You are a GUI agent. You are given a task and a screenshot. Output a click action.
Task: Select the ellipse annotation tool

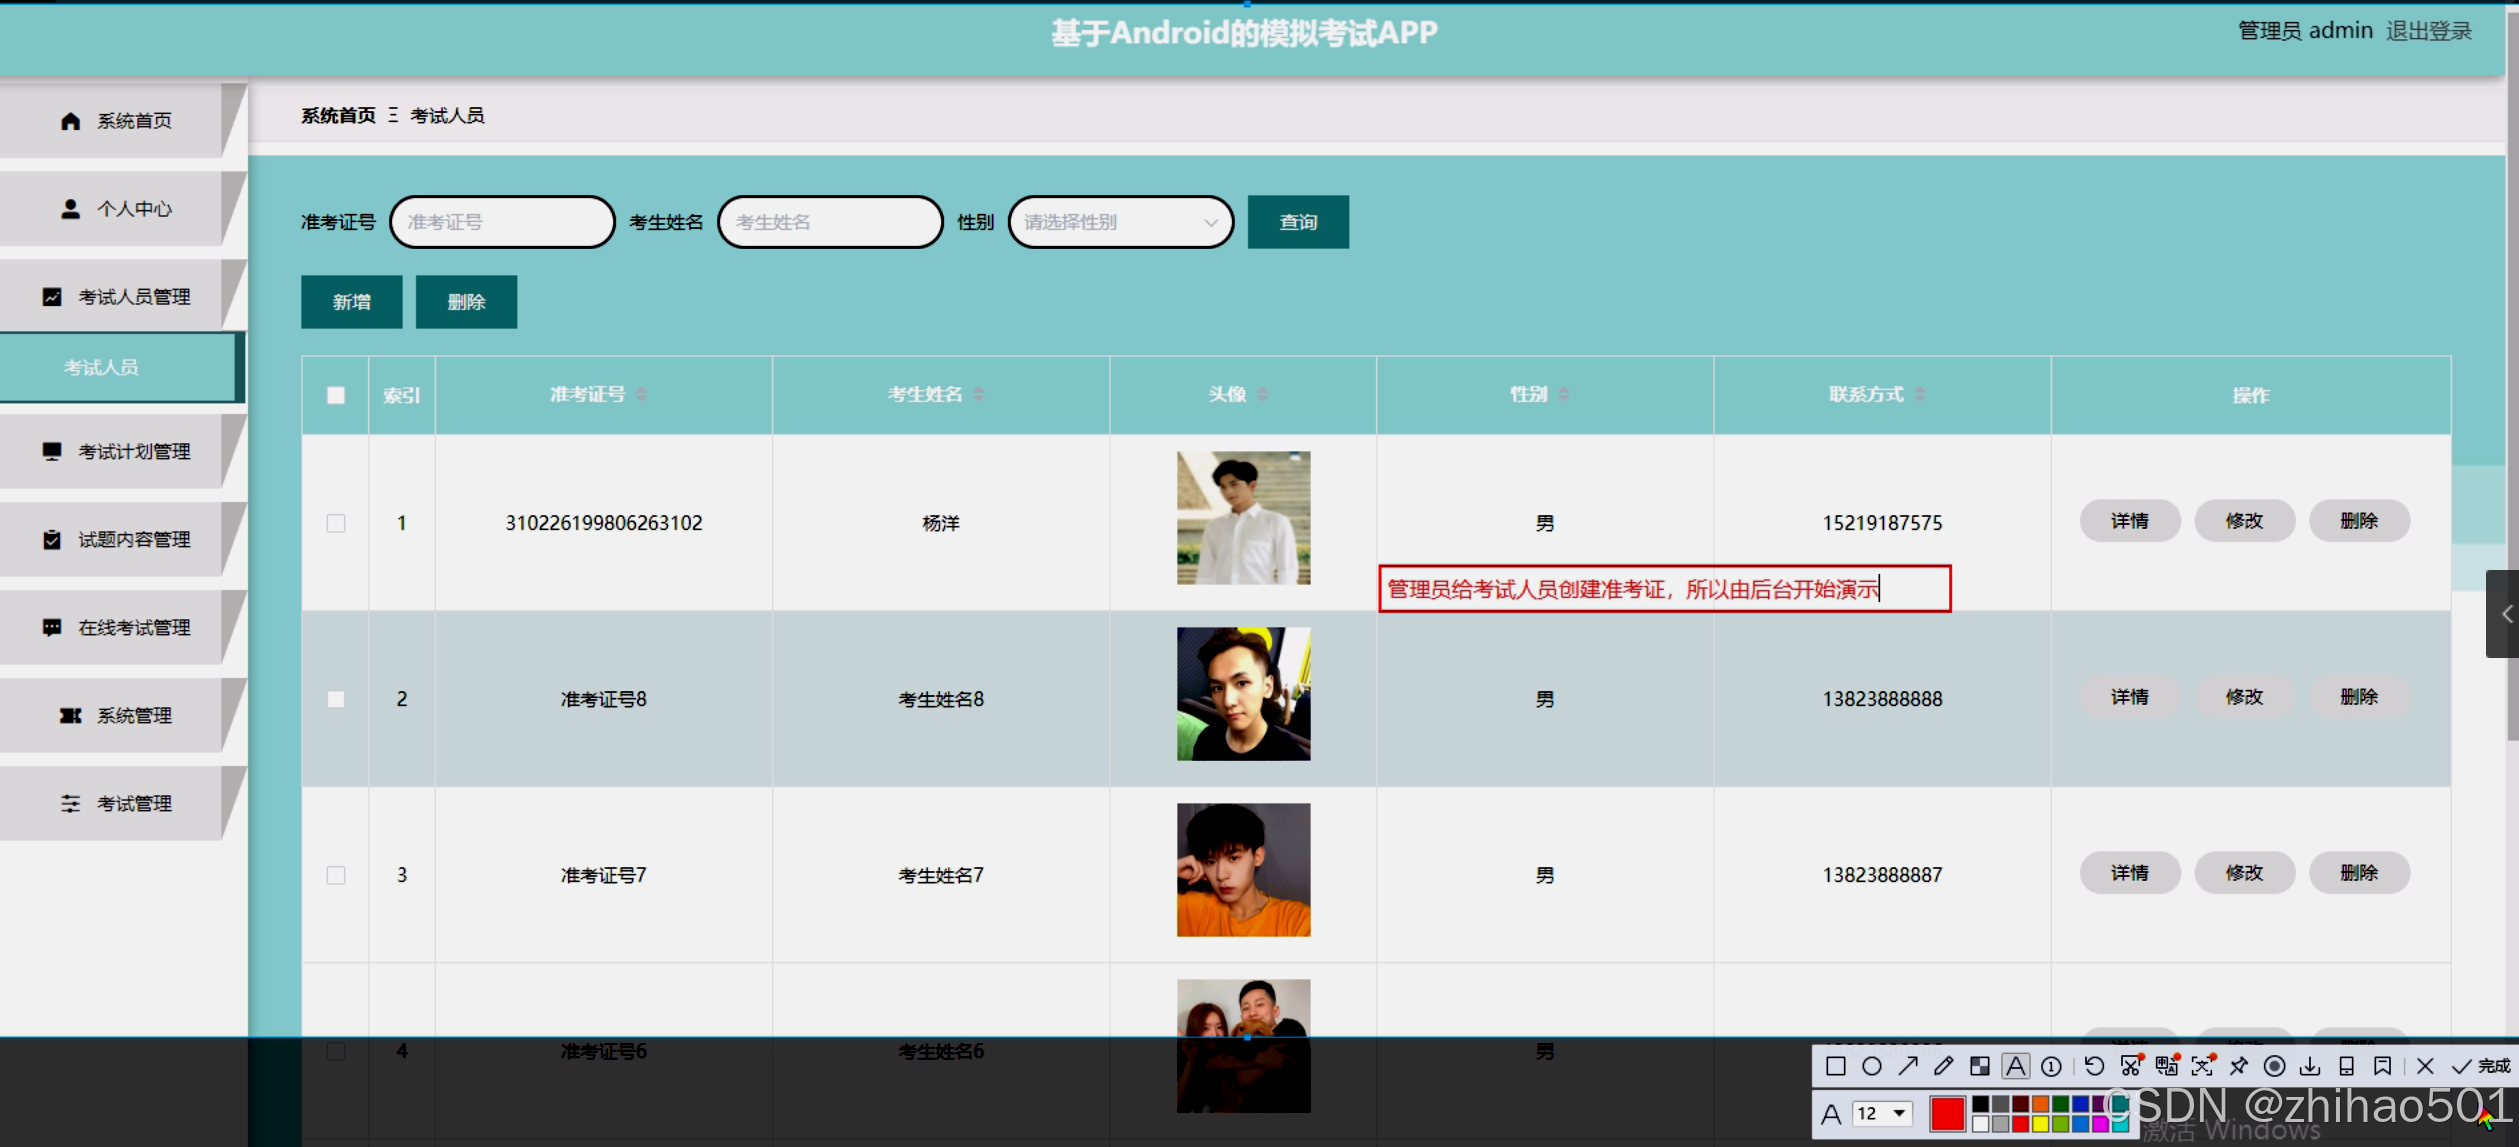click(1871, 1067)
